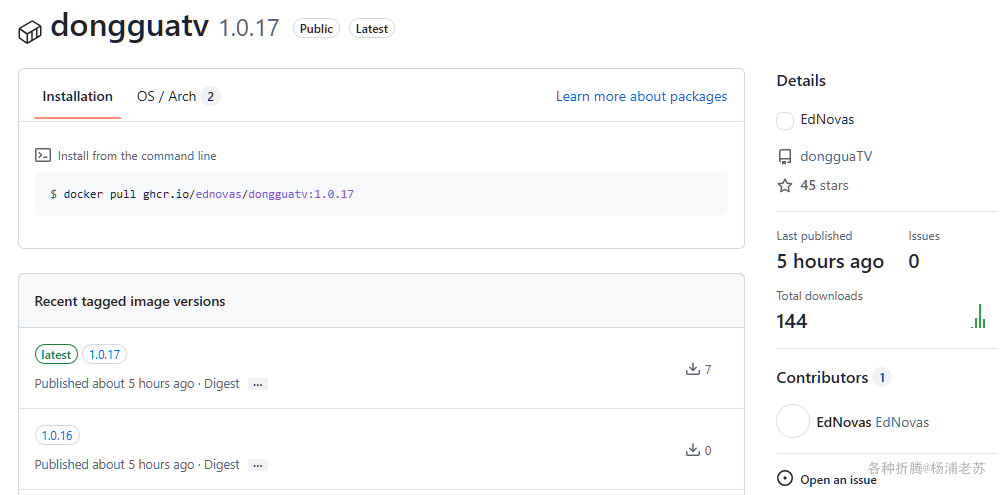Click the green downloads activity chart
The width and height of the screenshot is (1007, 495).
[x=978, y=316]
